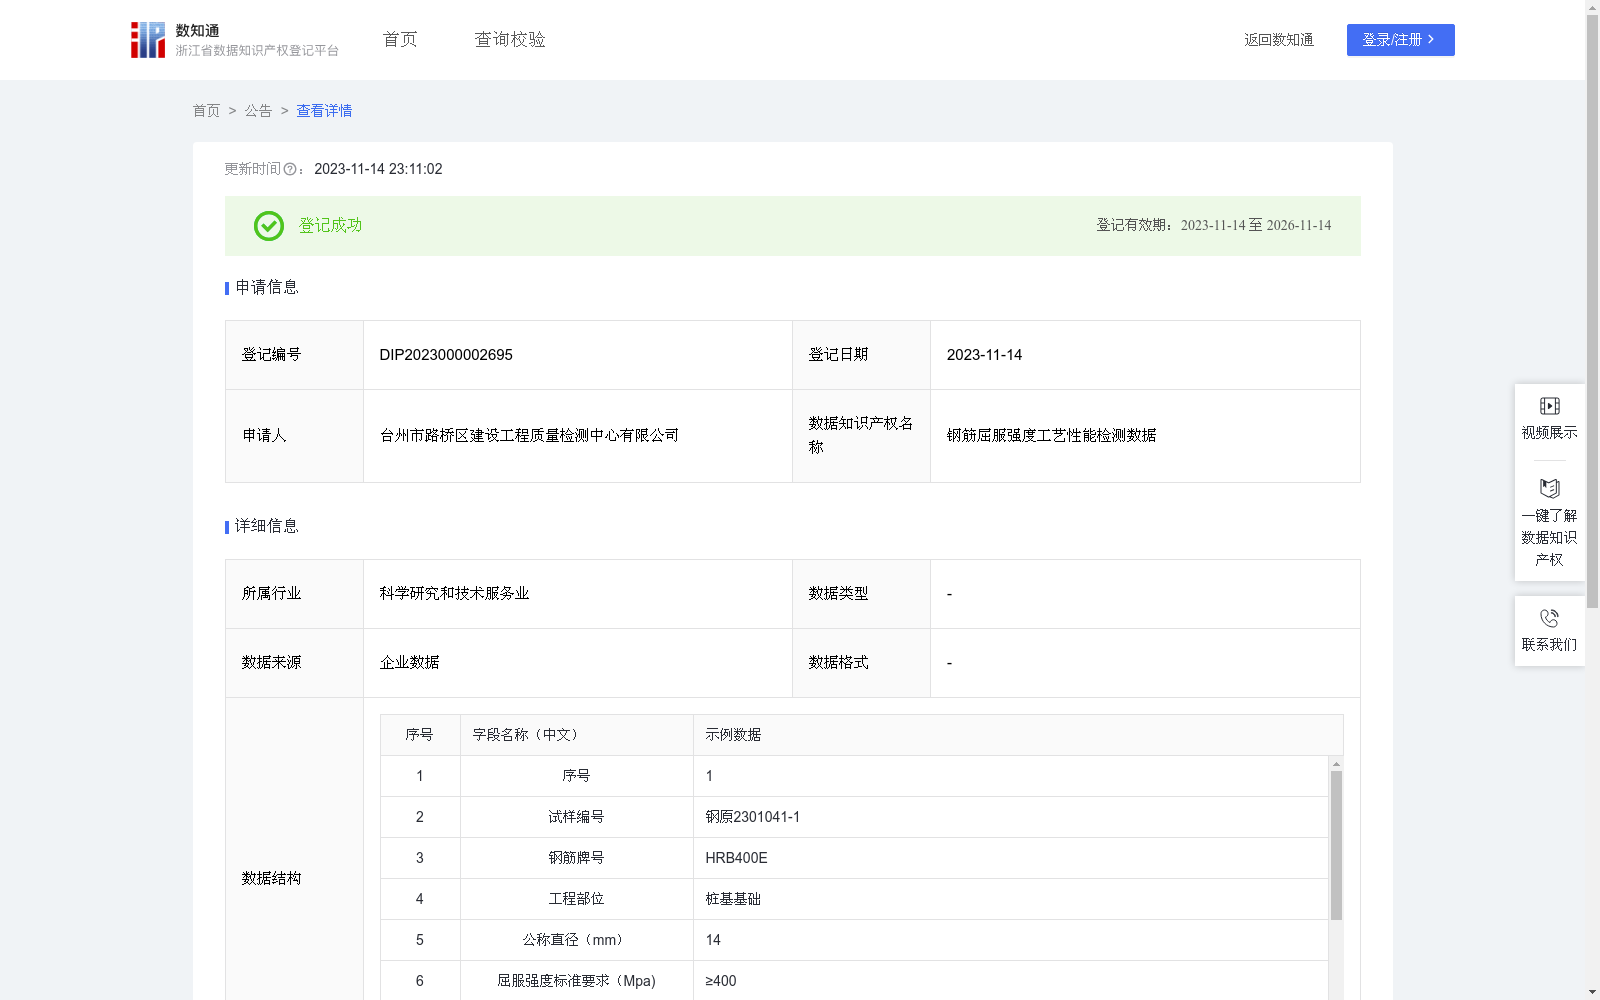Click the registration date 2023-11-14 cell
1600x1000 pixels.
coord(1145,355)
